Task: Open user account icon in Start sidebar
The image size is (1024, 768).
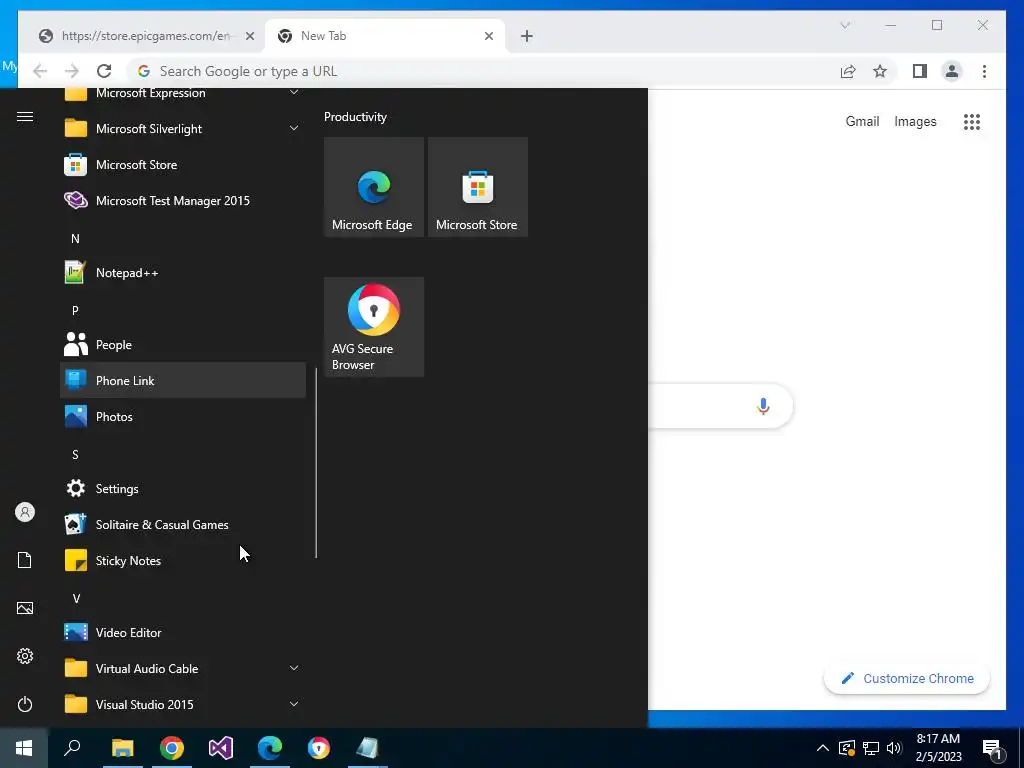Action: coord(25,512)
